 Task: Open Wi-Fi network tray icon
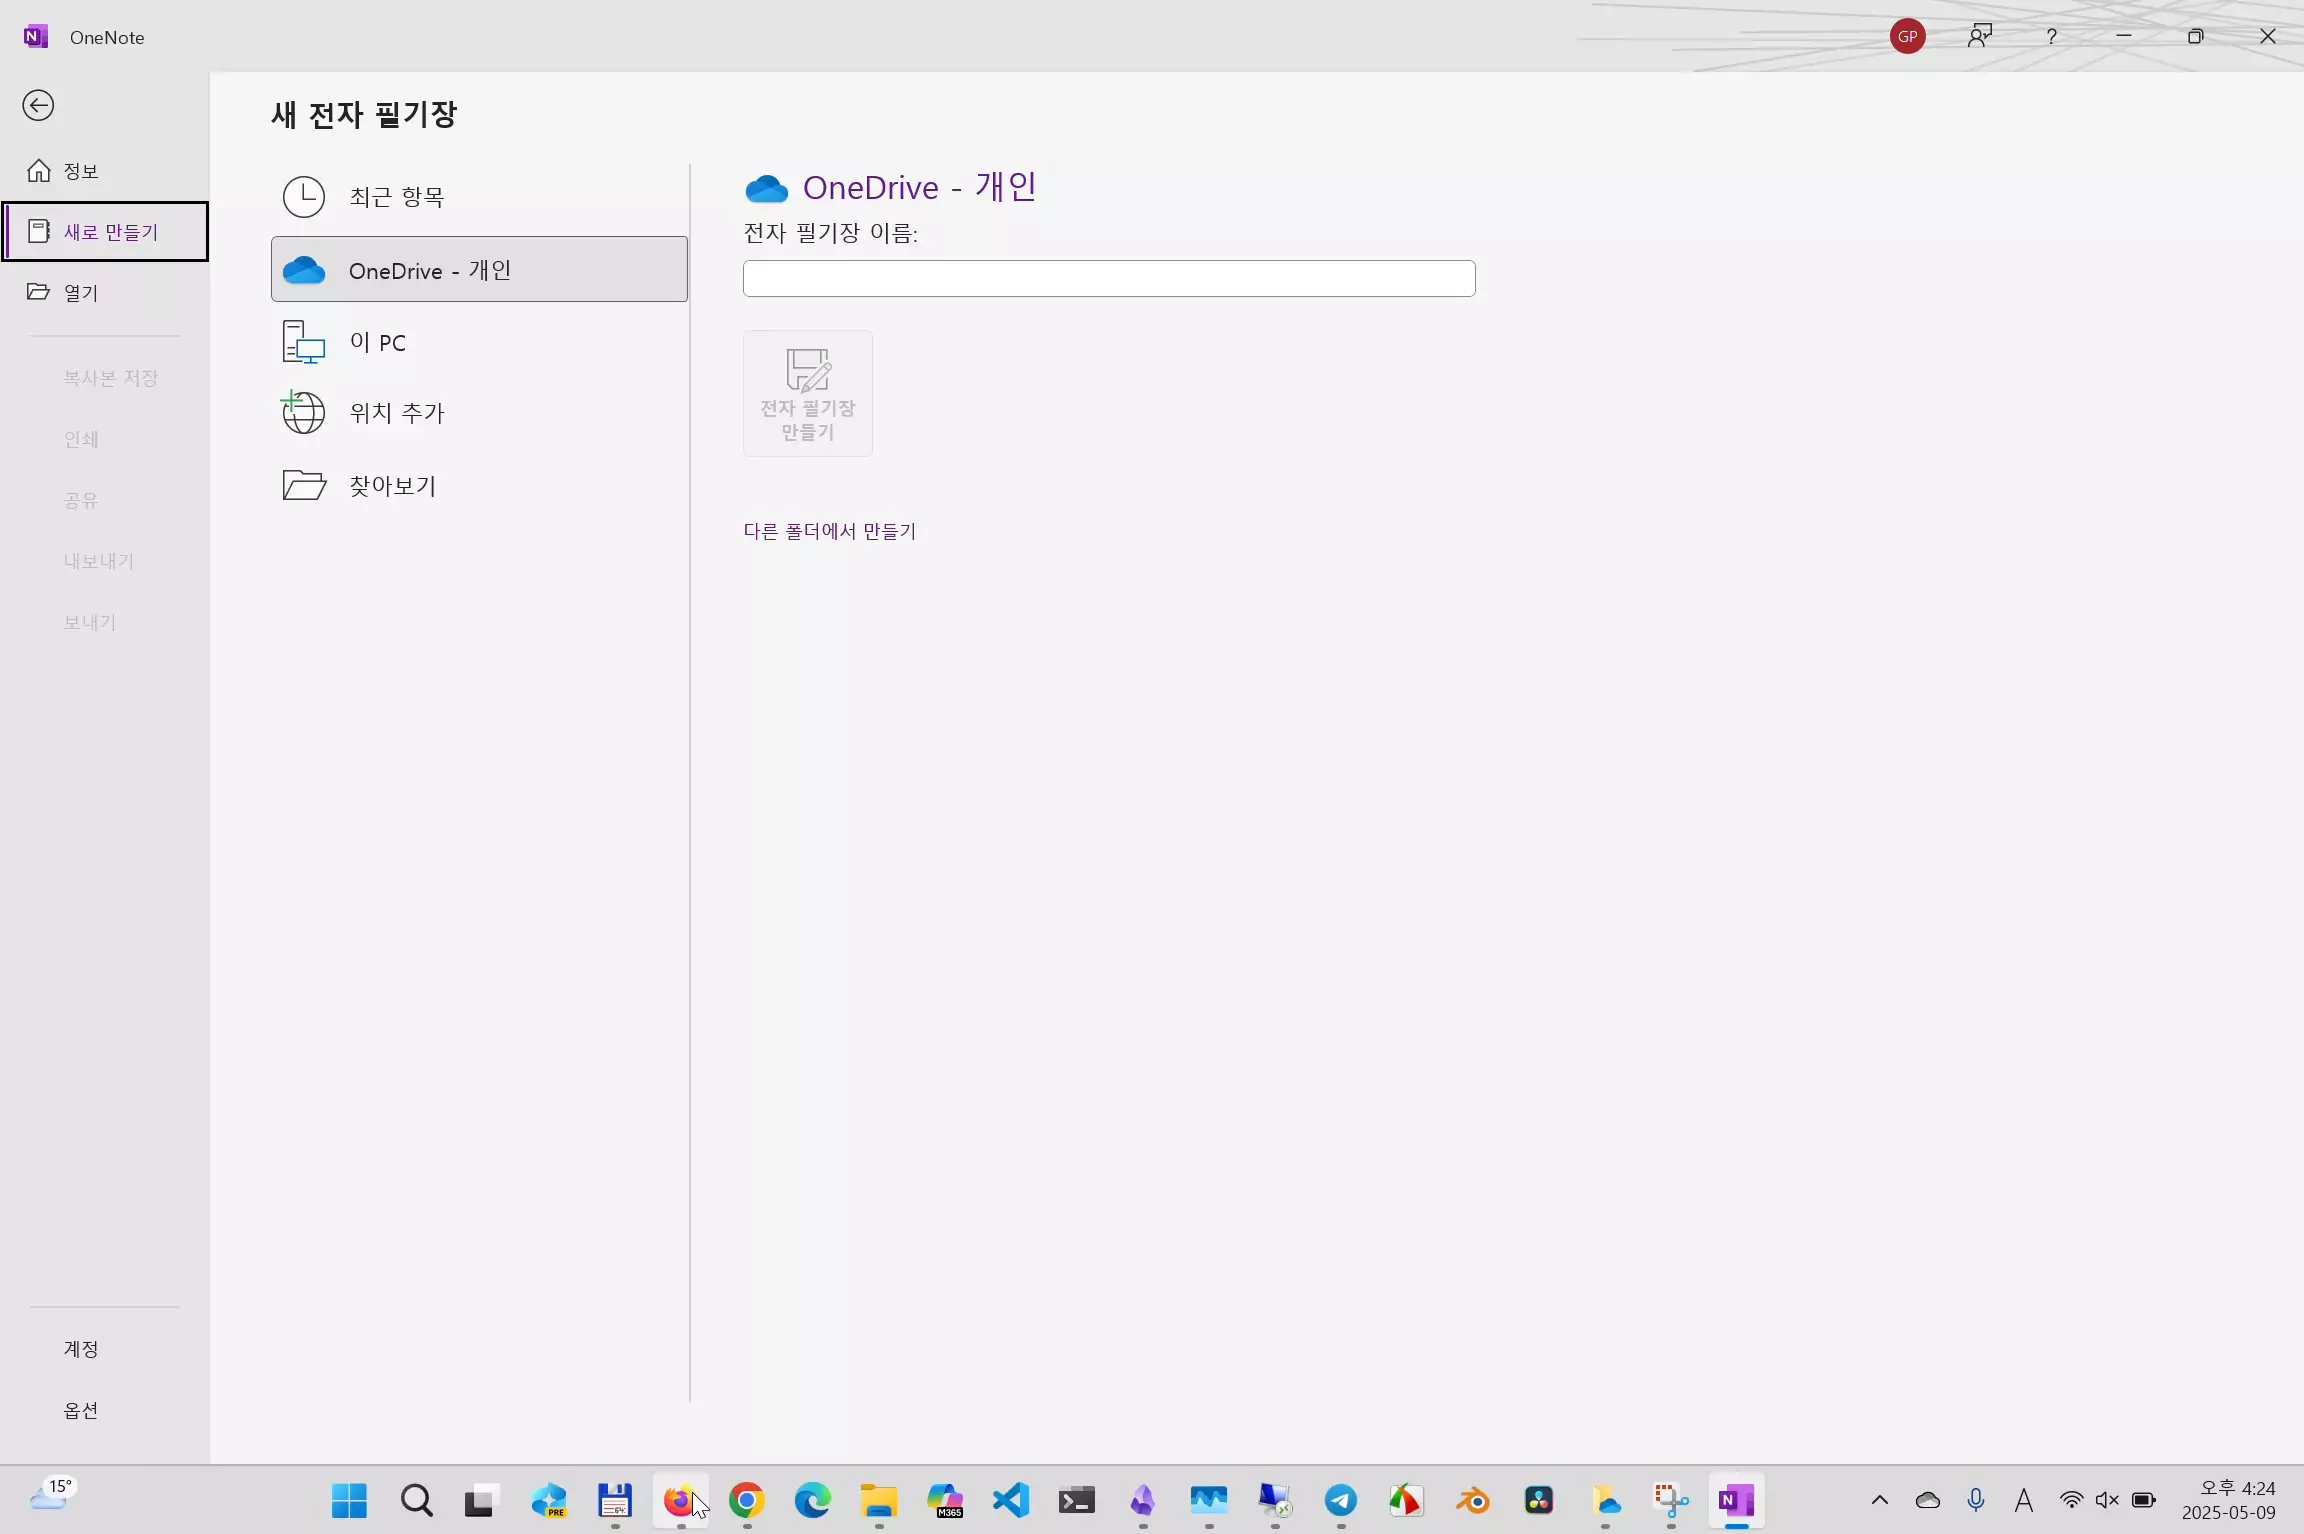(x=2071, y=1500)
